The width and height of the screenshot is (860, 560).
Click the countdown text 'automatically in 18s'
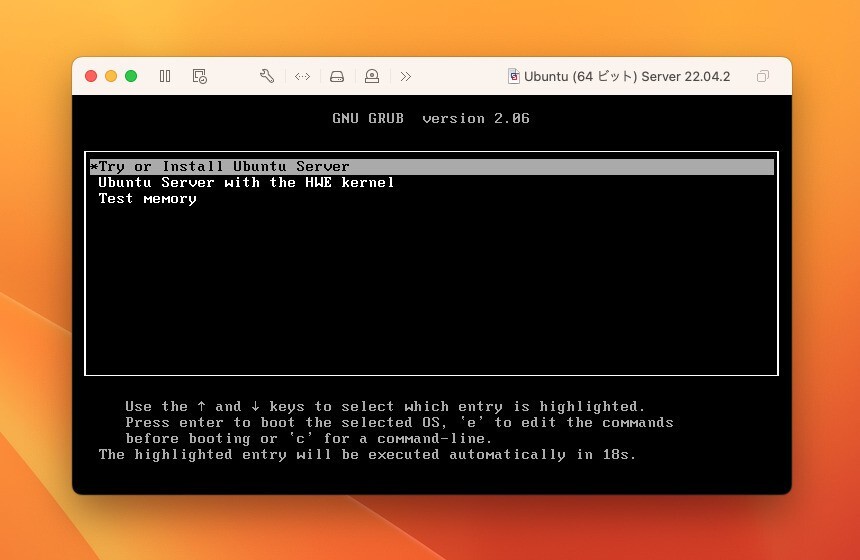542,455
